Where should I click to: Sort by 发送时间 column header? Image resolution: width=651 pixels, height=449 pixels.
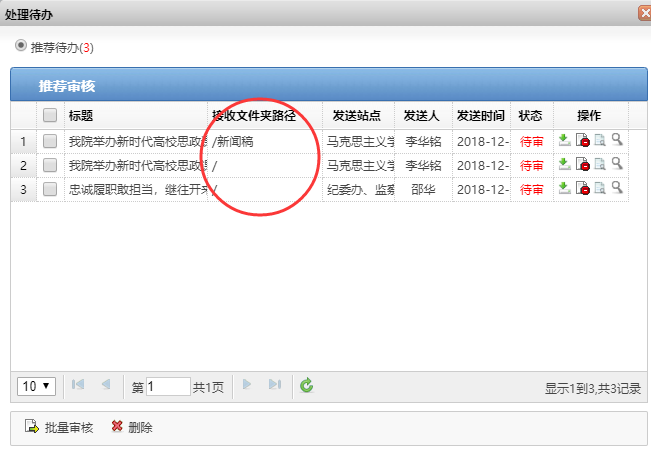[481, 116]
